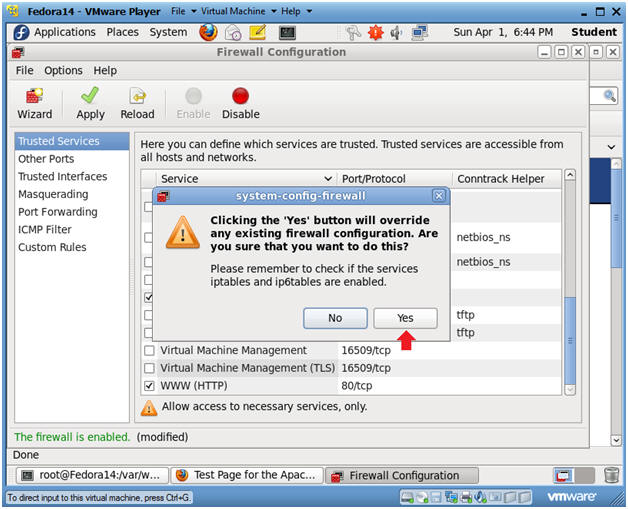Toggle the WWW (HTTP) checkbox
Image resolution: width=628 pixels, height=509 pixels.
[149, 386]
